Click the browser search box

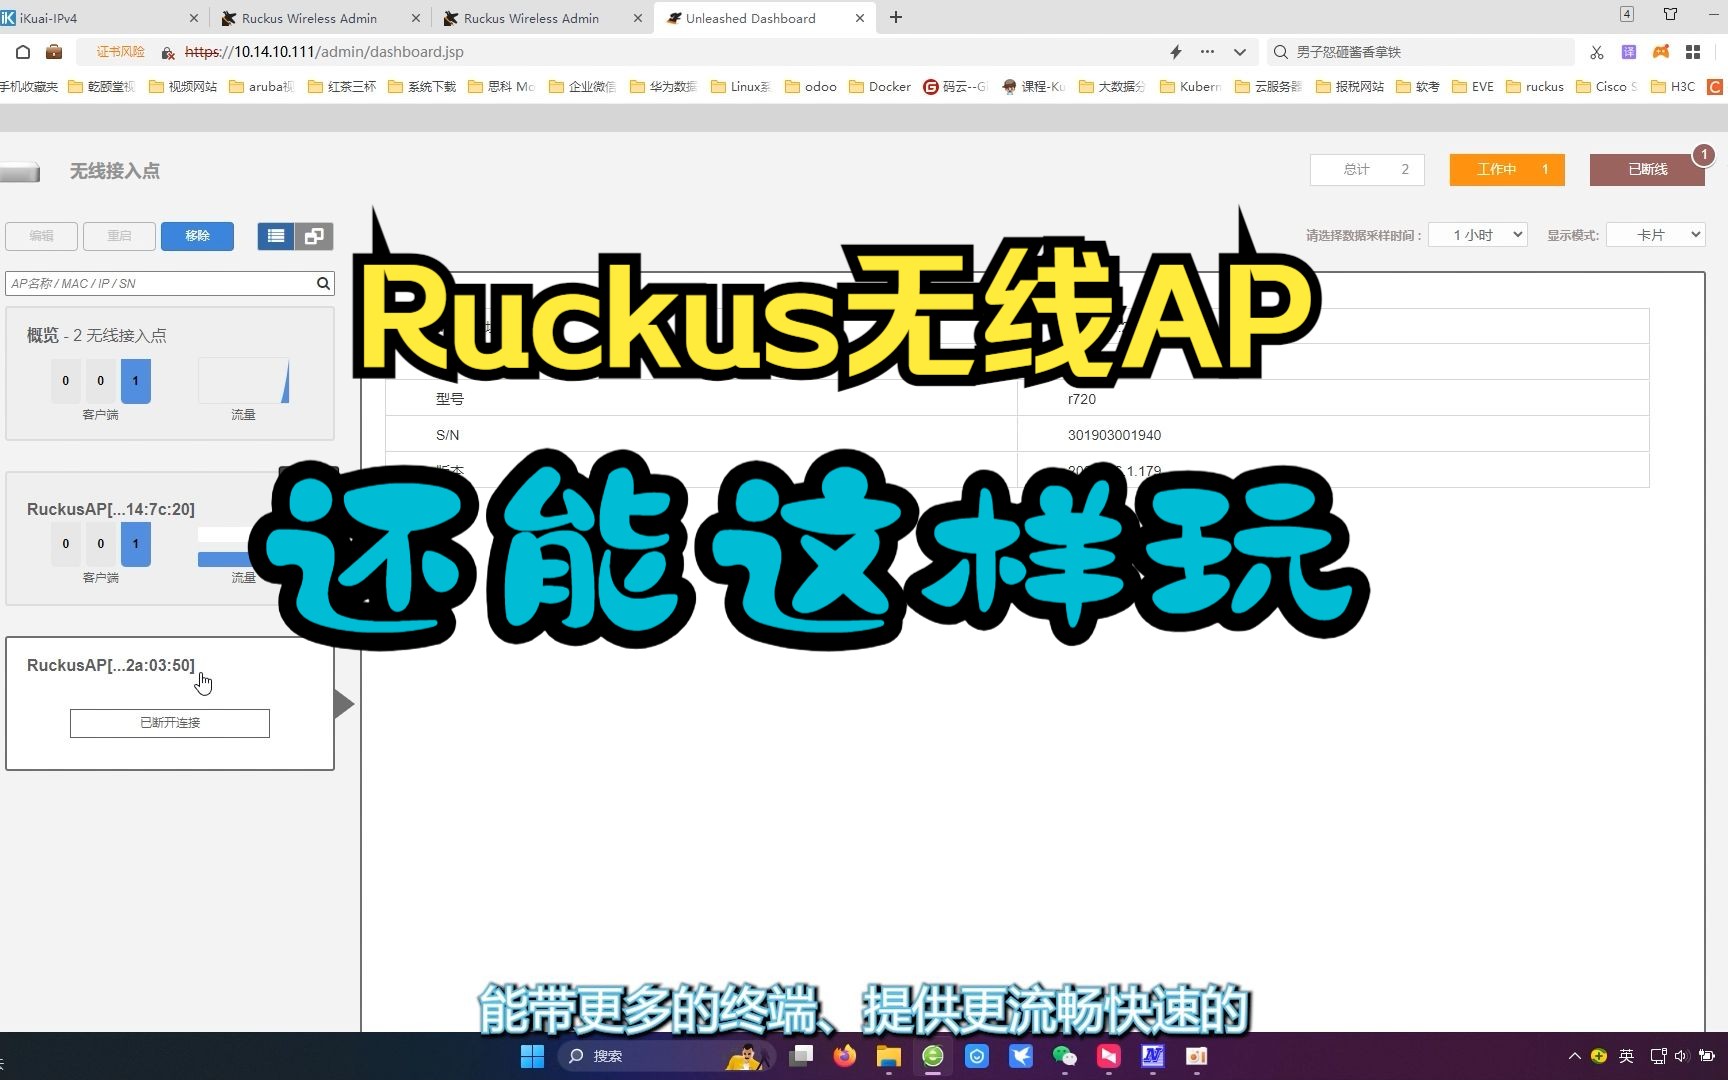coord(1420,52)
